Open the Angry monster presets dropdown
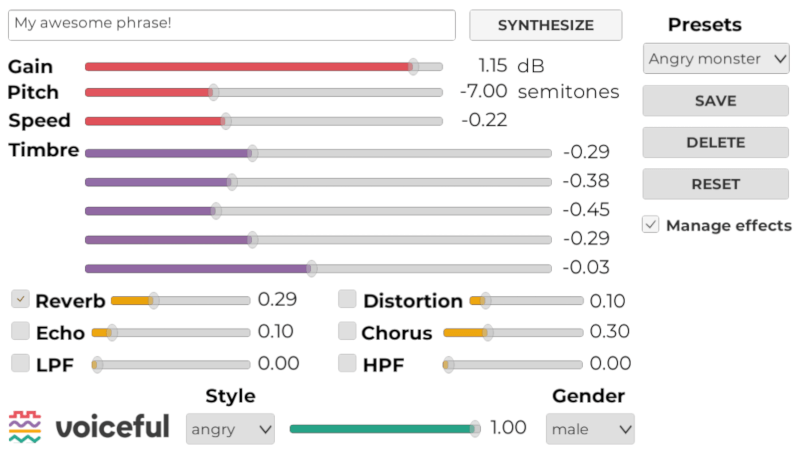The height and width of the screenshot is (458, 800). pyautogui.click(x=716, y=59)
